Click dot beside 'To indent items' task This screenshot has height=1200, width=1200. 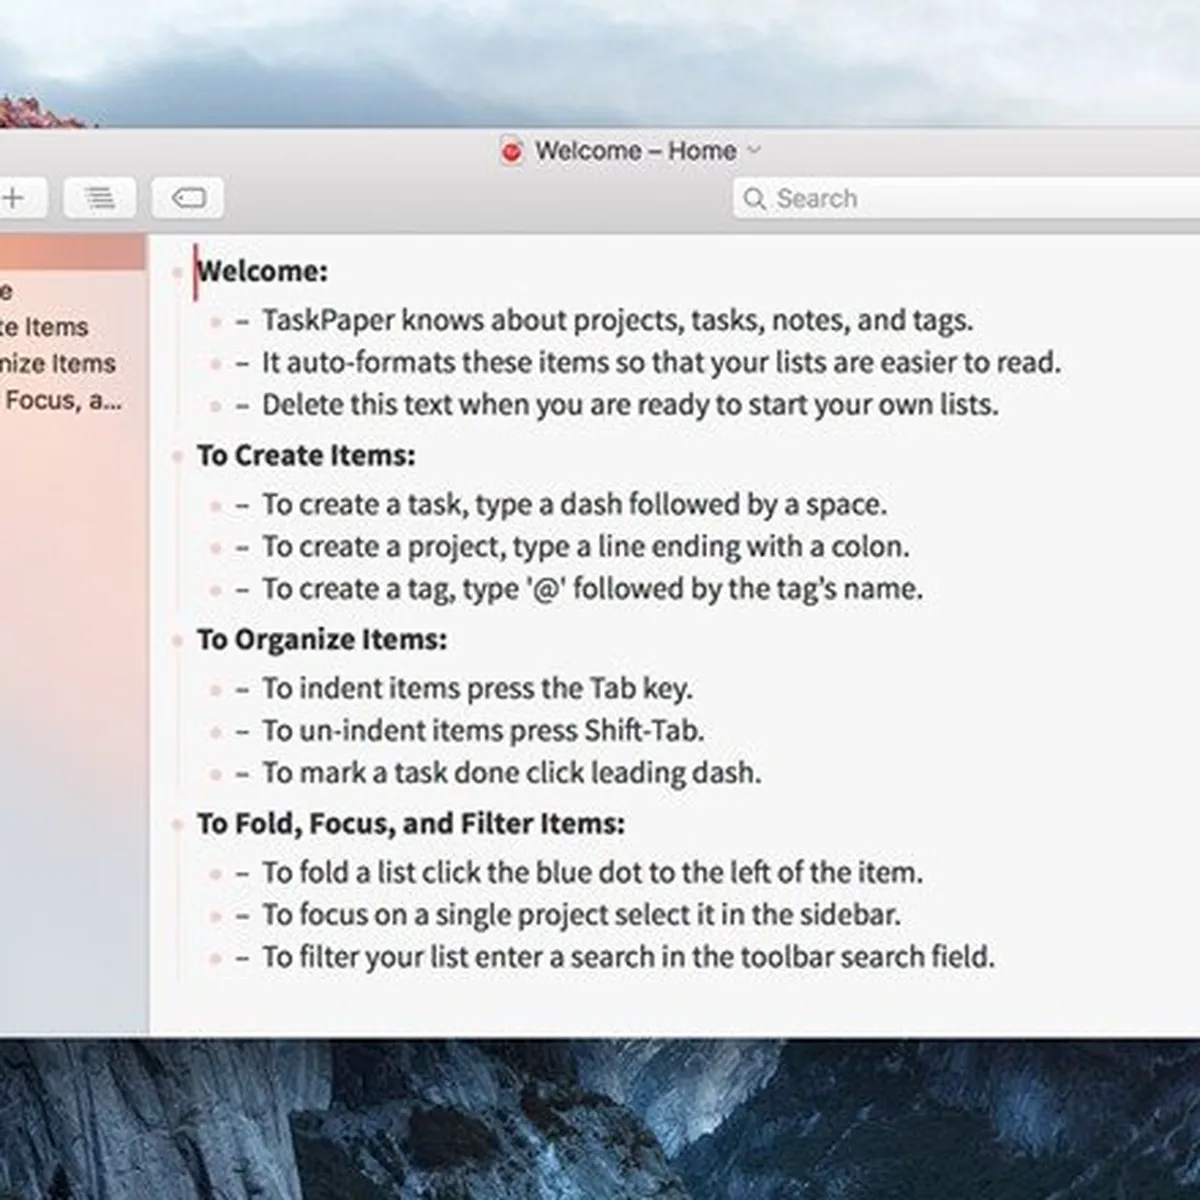[215, 689]
